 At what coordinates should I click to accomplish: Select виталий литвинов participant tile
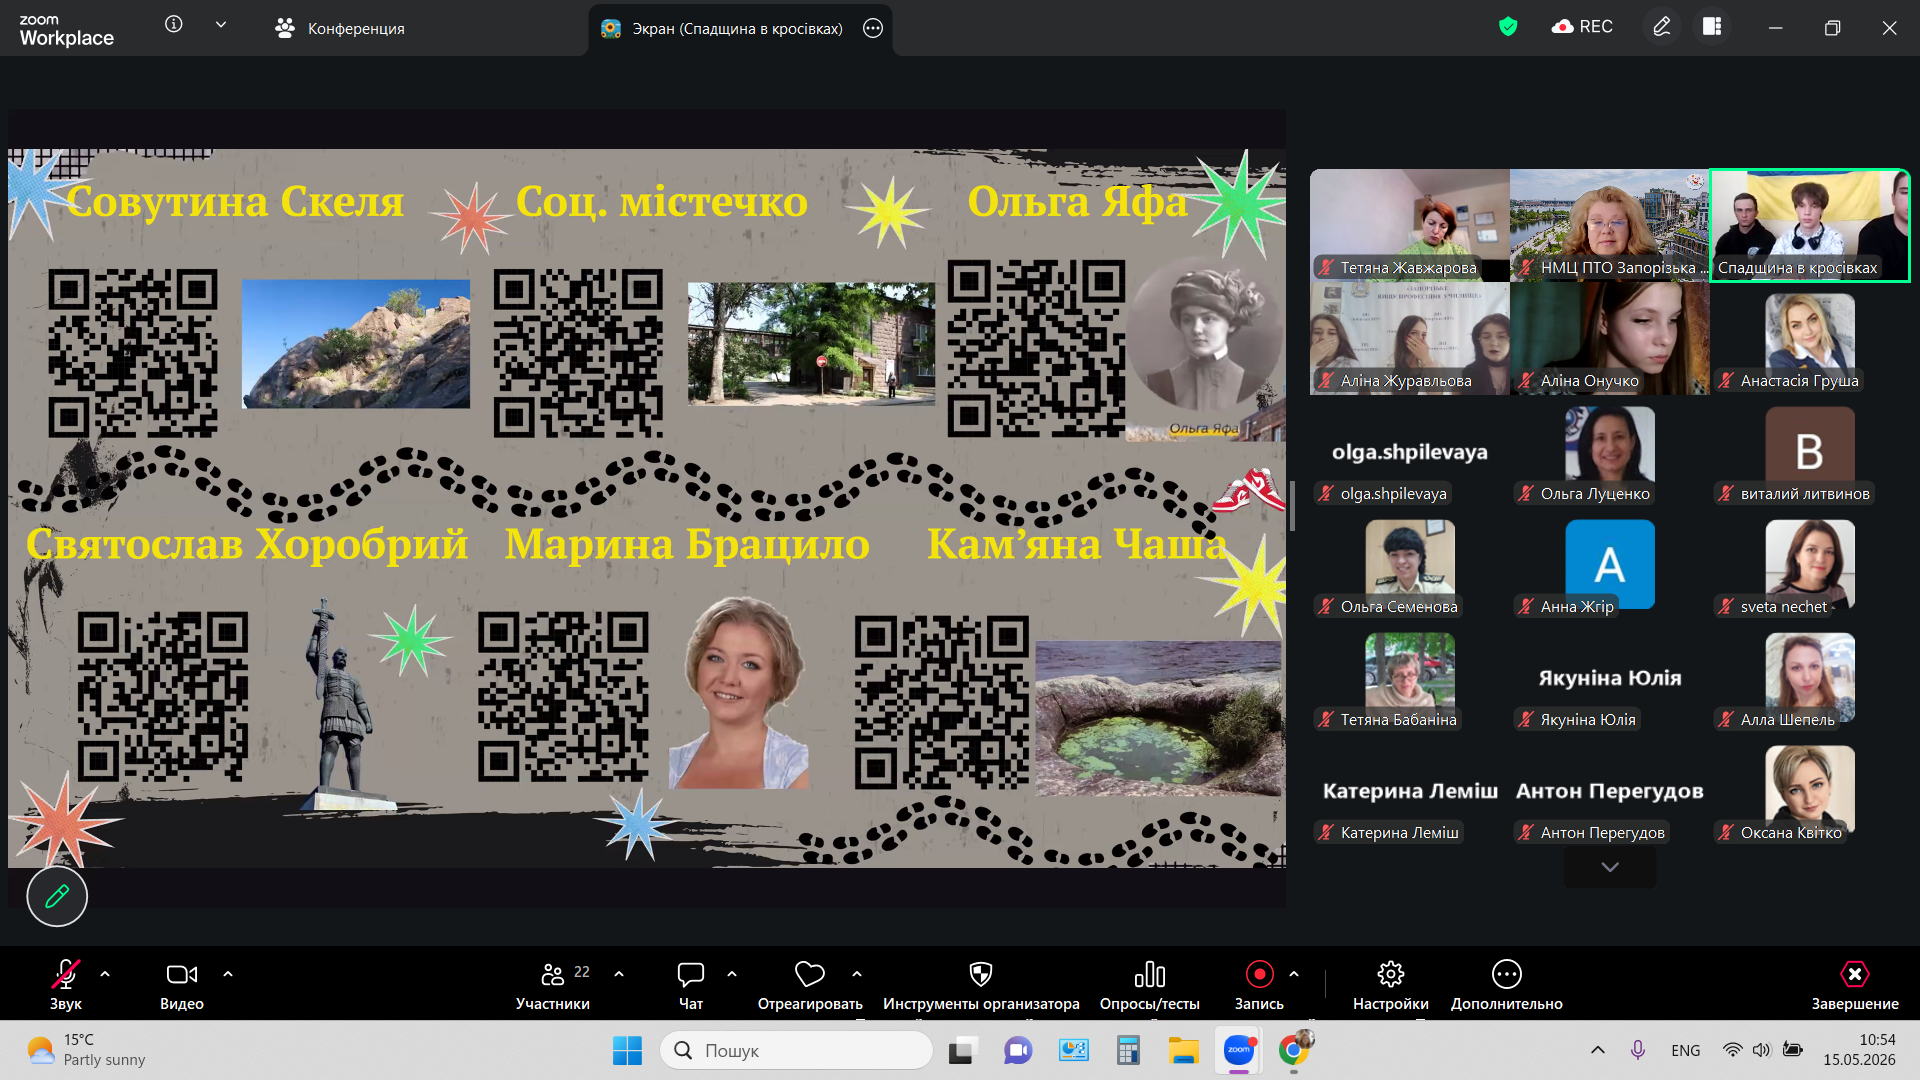tap(1810, 451)
